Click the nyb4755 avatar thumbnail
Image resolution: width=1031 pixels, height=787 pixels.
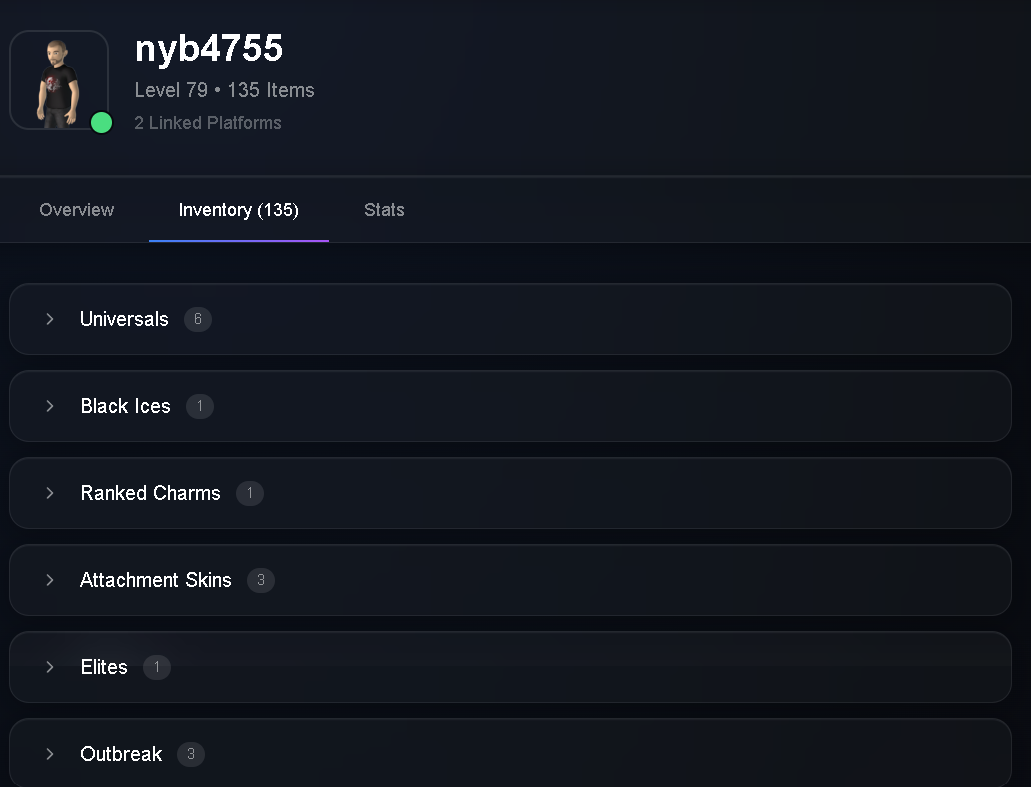pyautogui.click(x=59, y=80)
